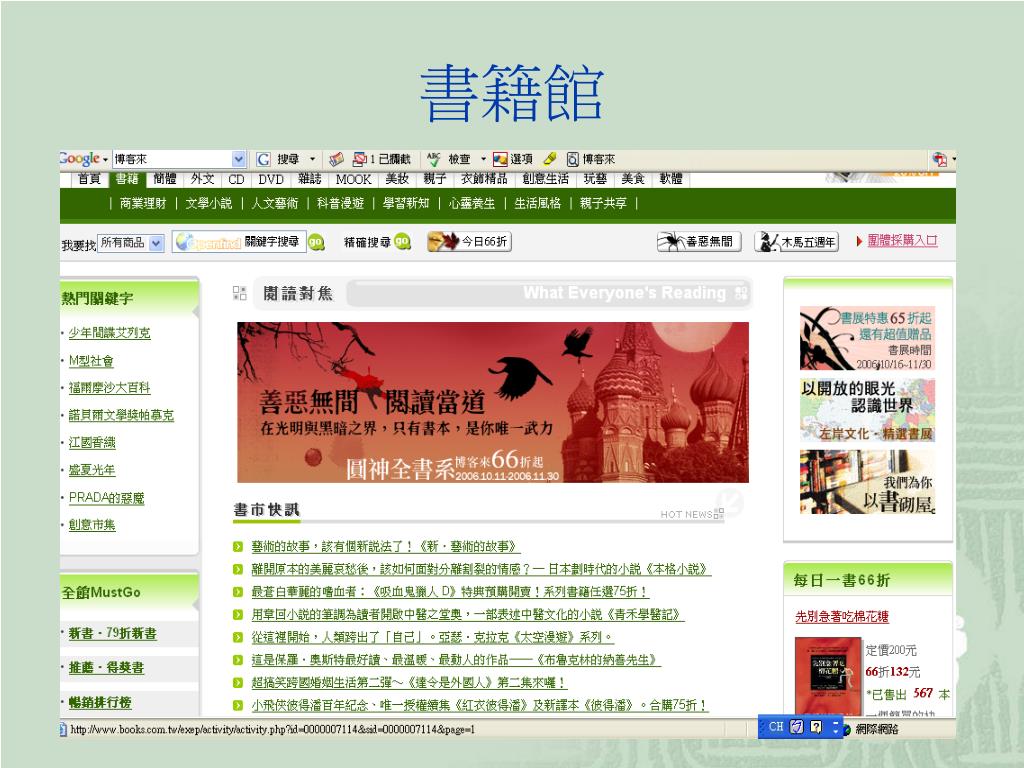Open the 新書・79折新書 link
The width and height of the screenshot is (1024, 768).
(x=112, y=633)
